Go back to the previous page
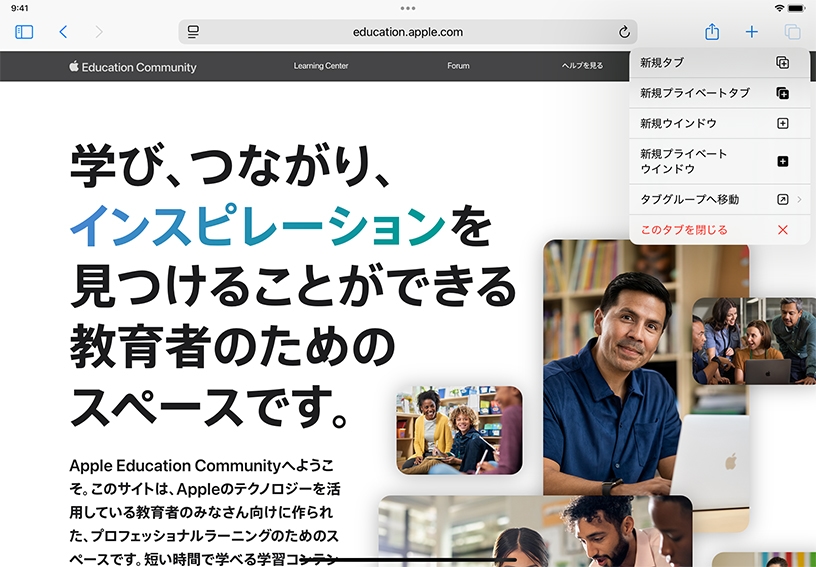 click(x=63, y=32)
